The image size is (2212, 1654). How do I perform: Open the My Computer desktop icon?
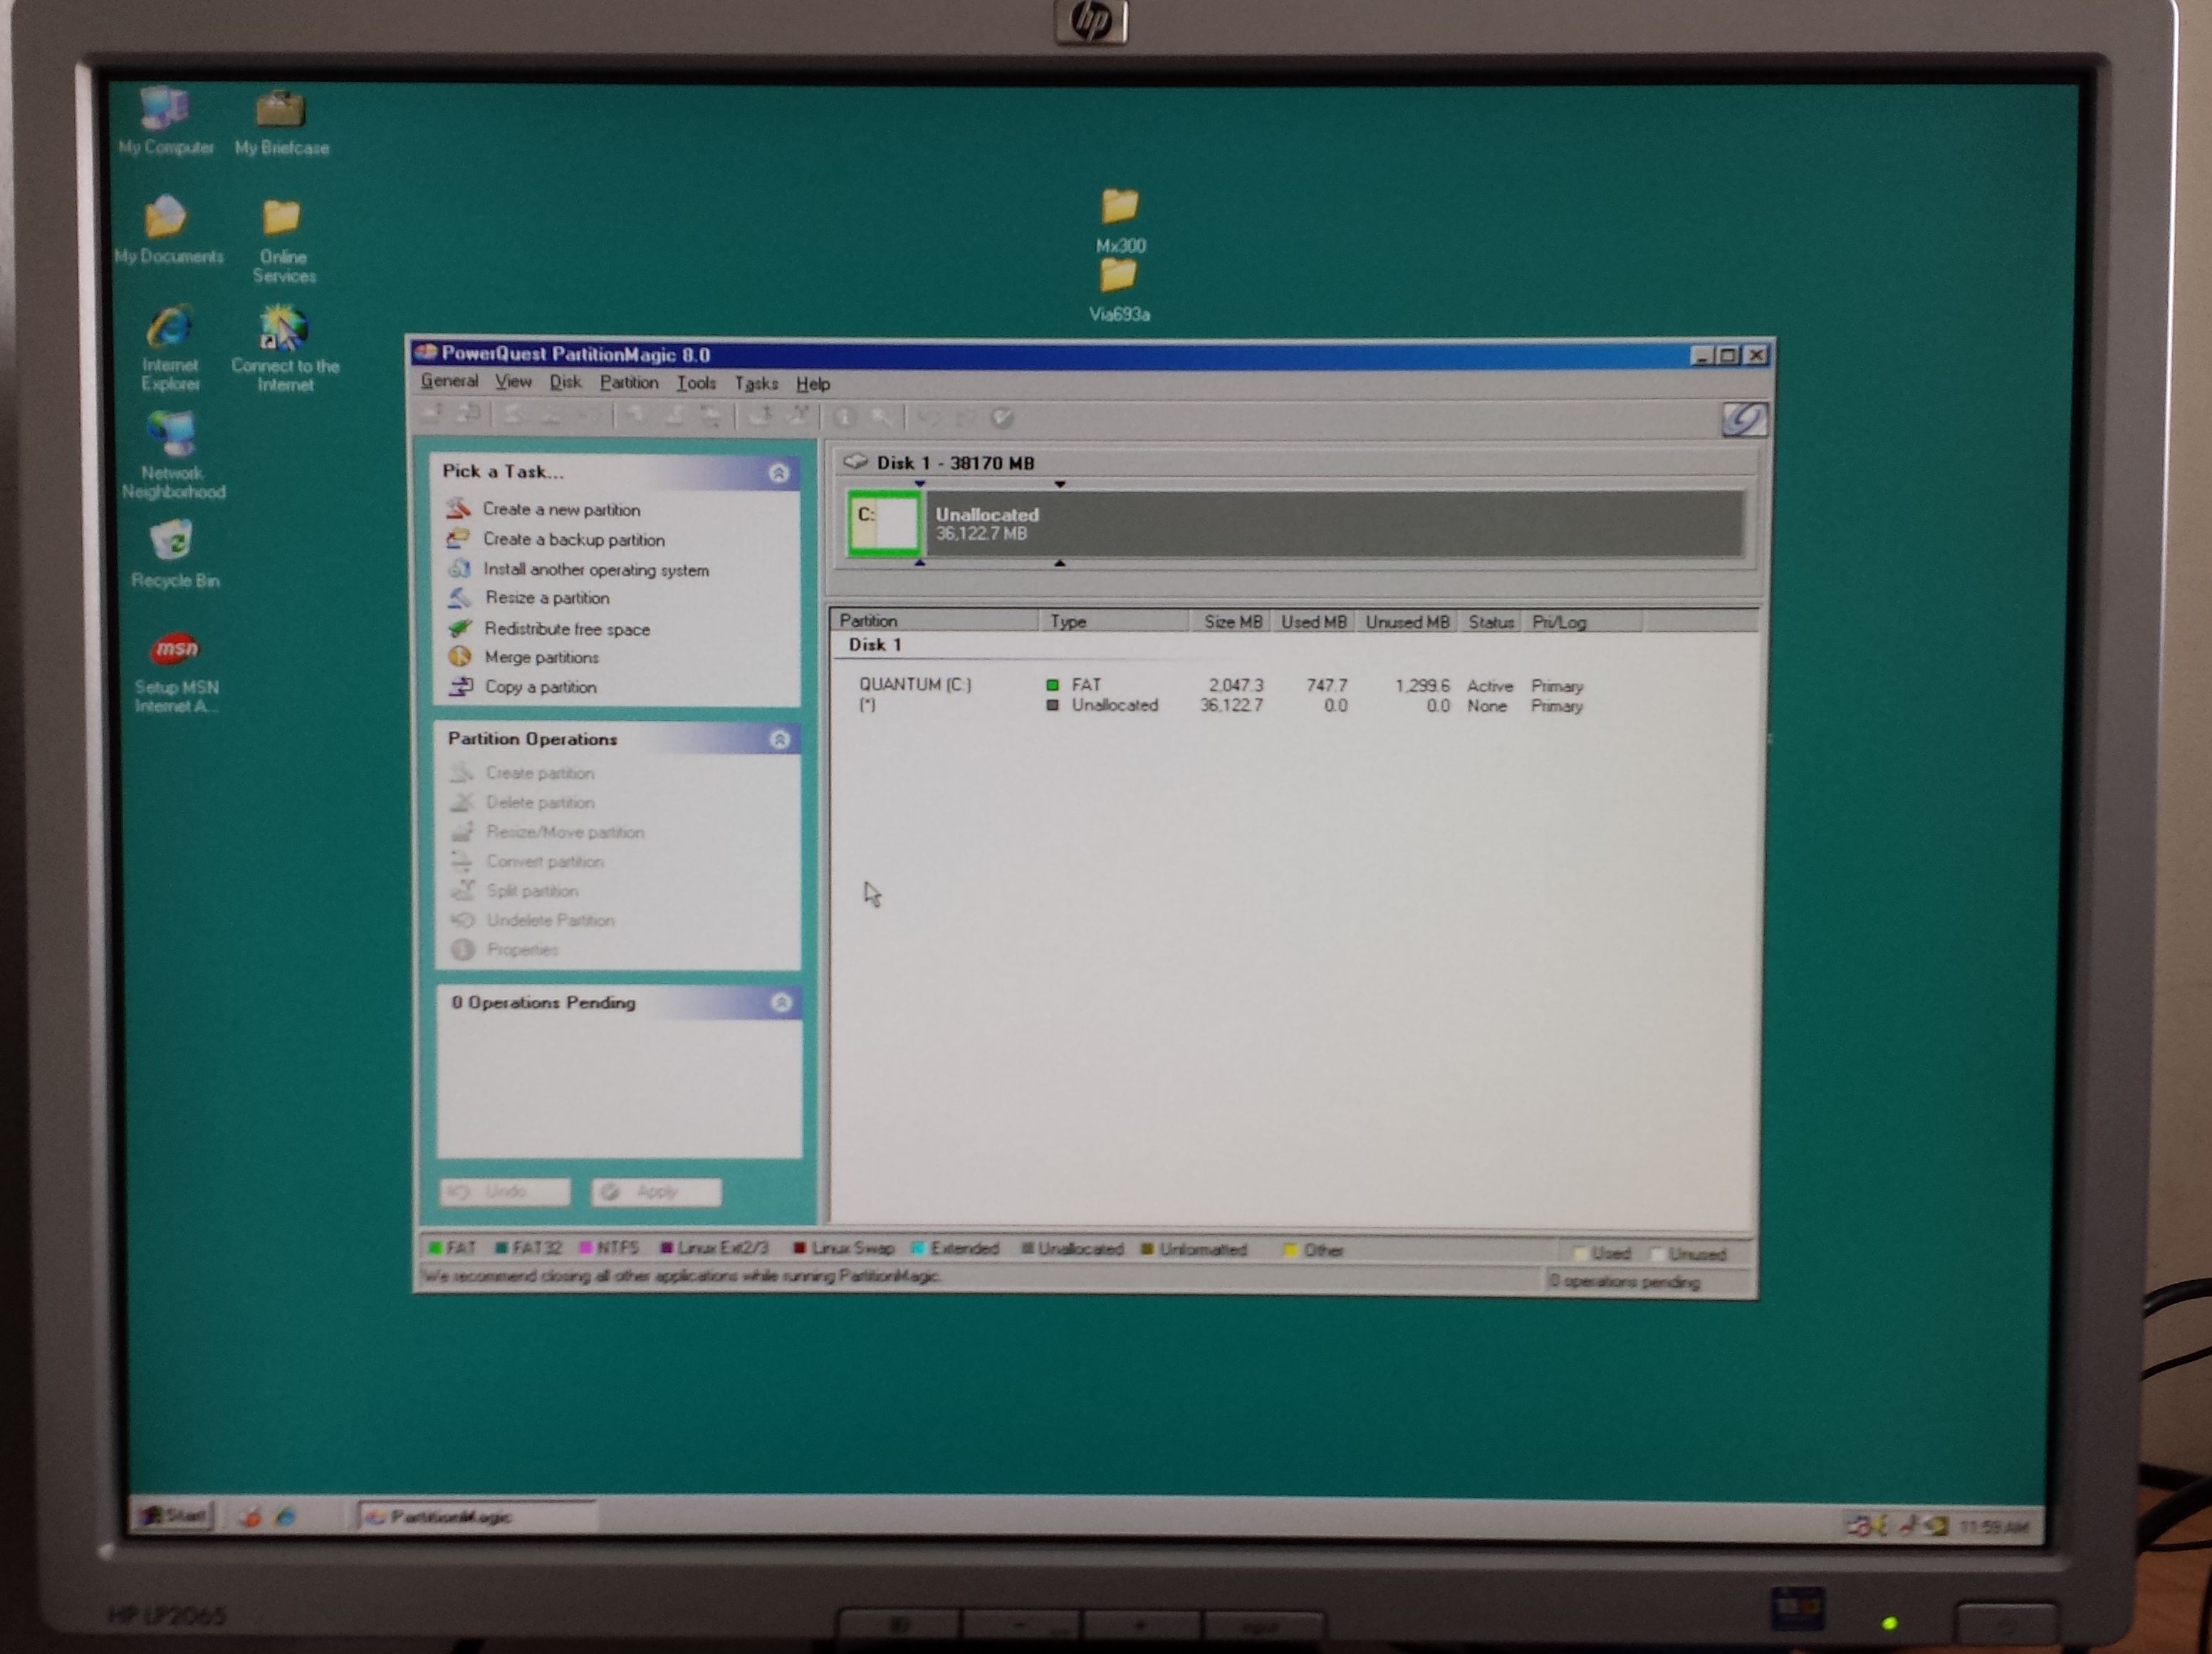click(x=165, y=122)
